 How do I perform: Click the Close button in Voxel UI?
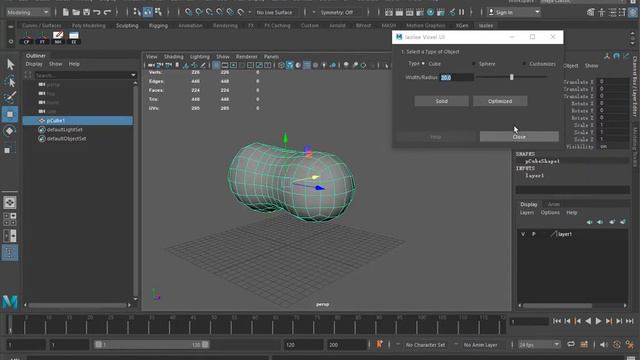click(x=519, y=137)
